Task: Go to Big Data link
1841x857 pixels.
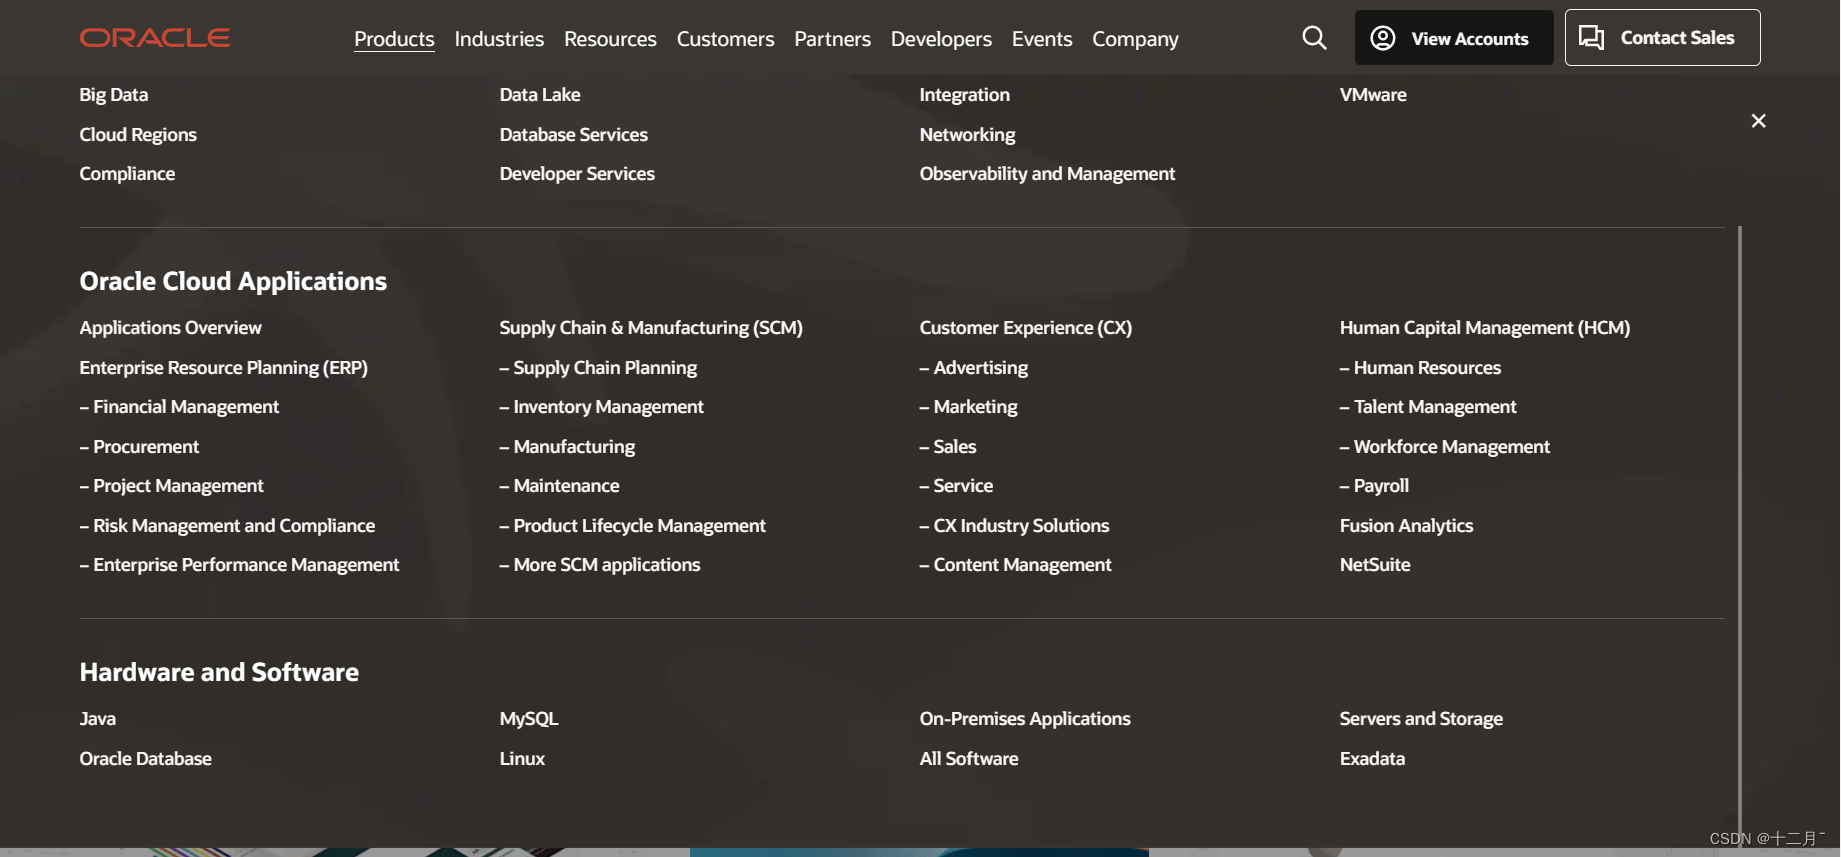Action: (x=114, y=95)
